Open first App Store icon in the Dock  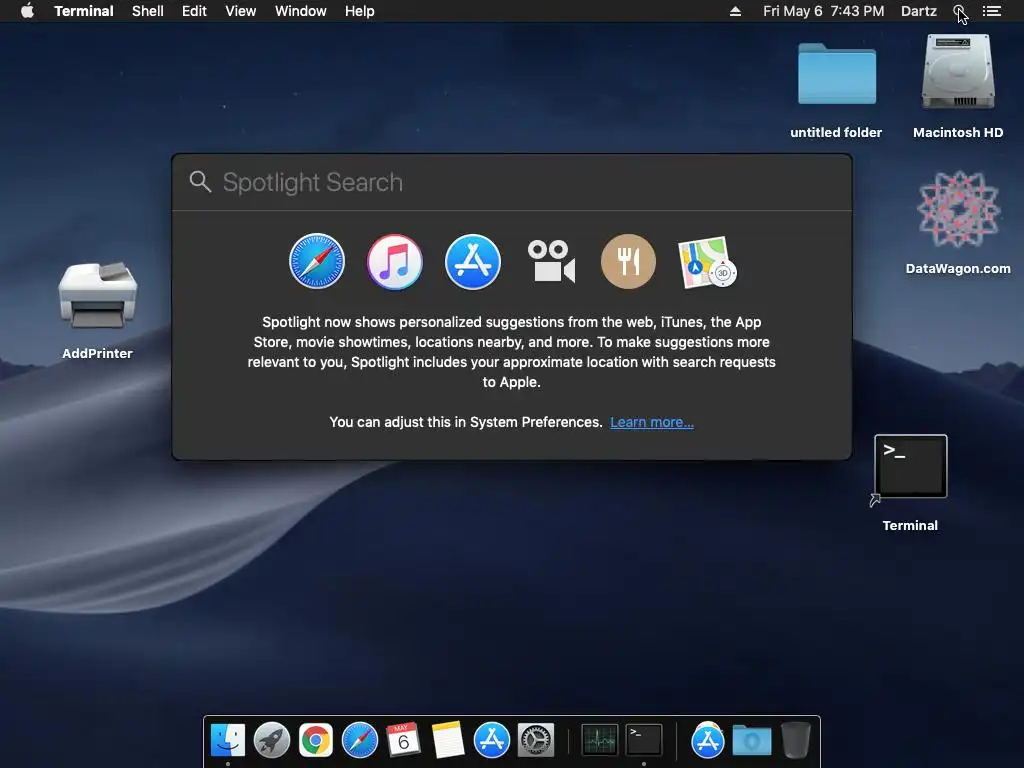[491, 741]
